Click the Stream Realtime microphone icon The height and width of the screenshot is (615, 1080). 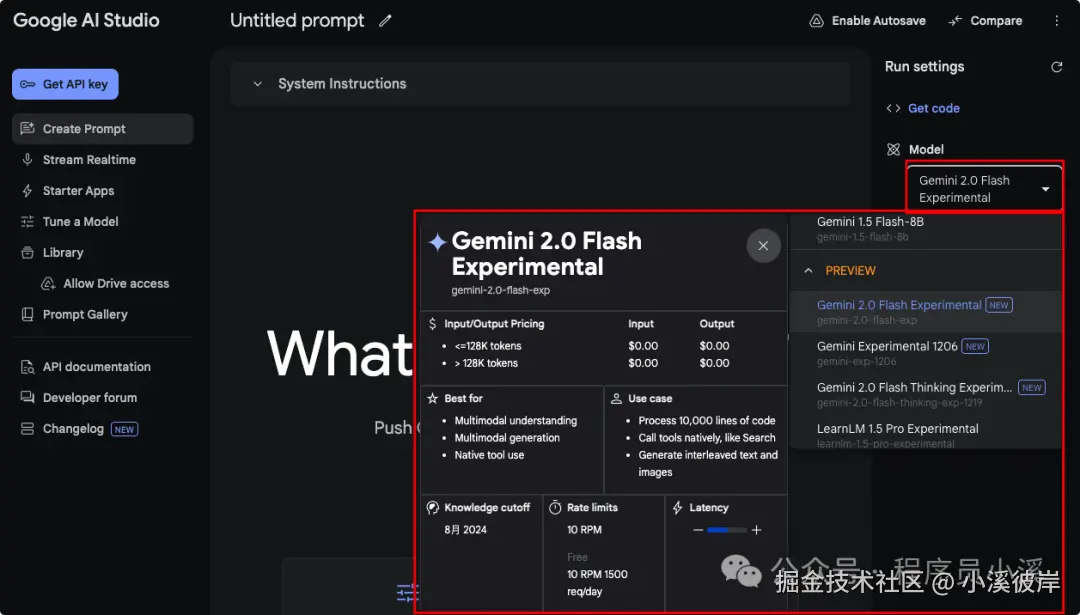[28, 160]
